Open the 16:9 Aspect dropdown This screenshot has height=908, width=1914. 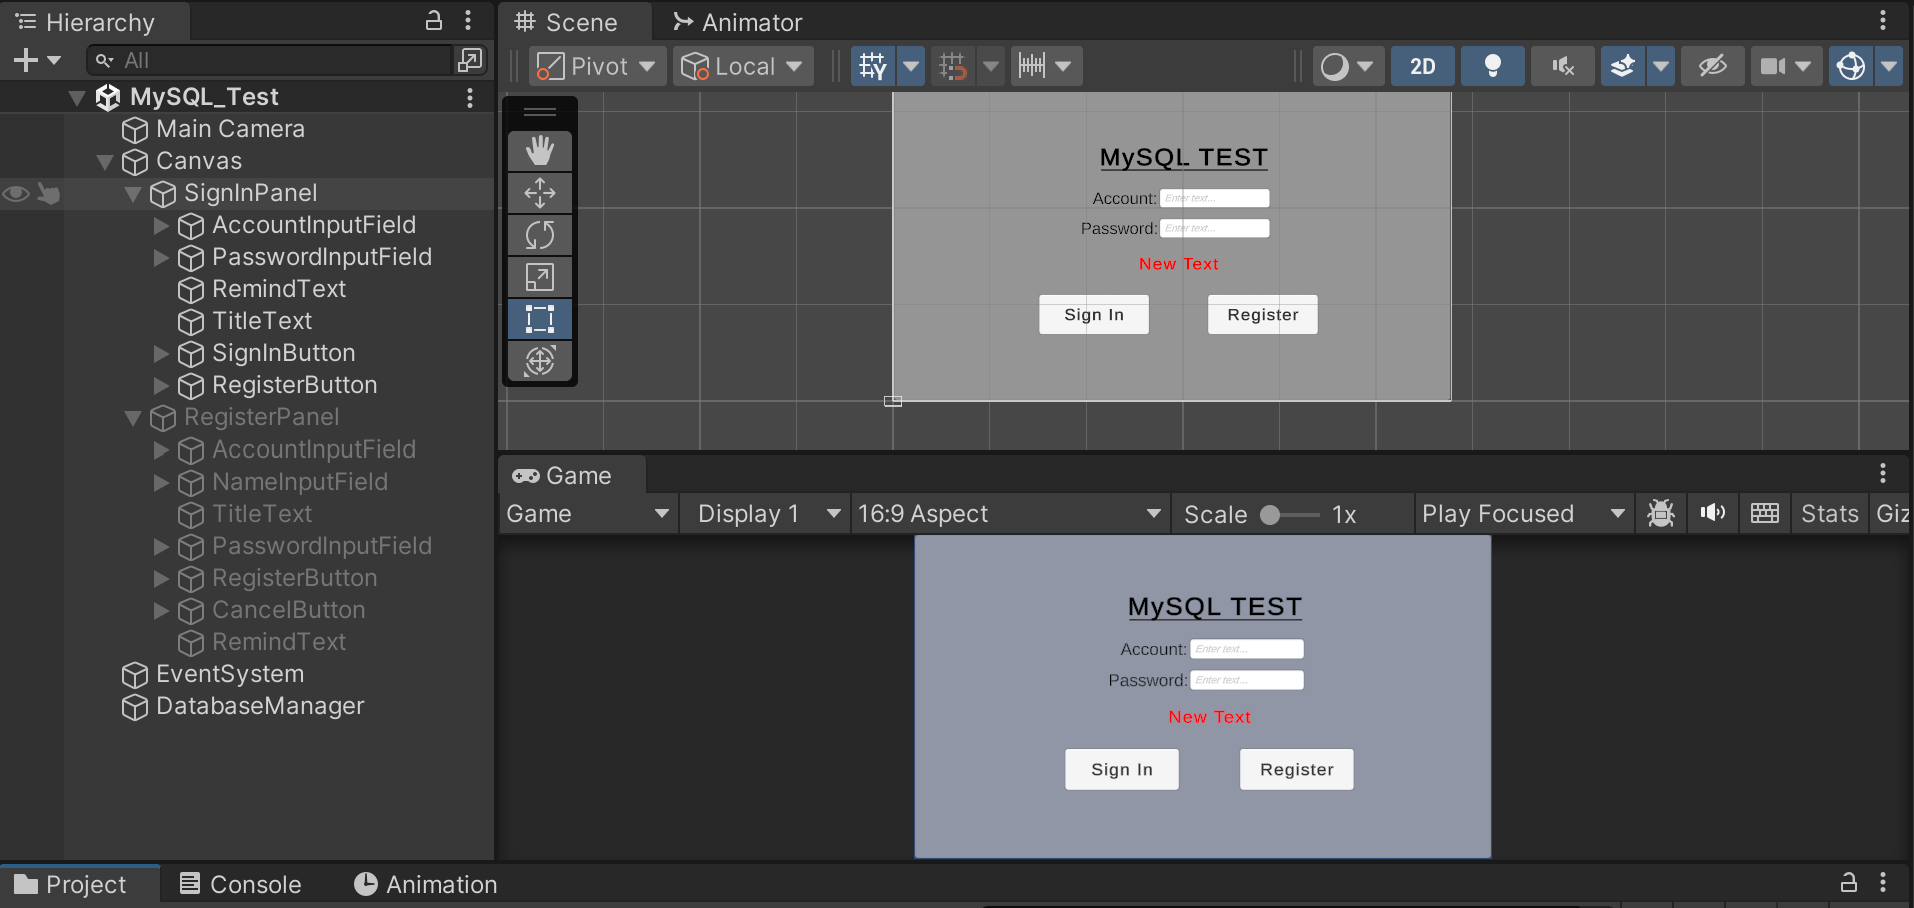(1010, 514)
